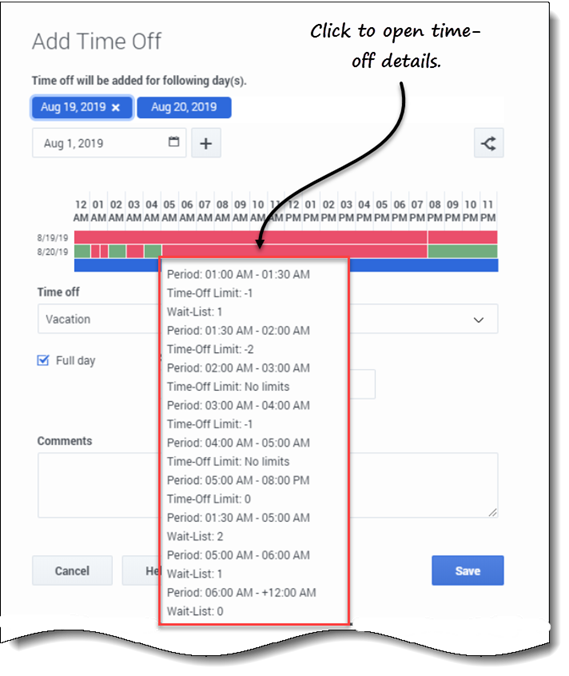
Task: Click small red segment at 01 AM on 8/20/19
Action: pos(95,251)
